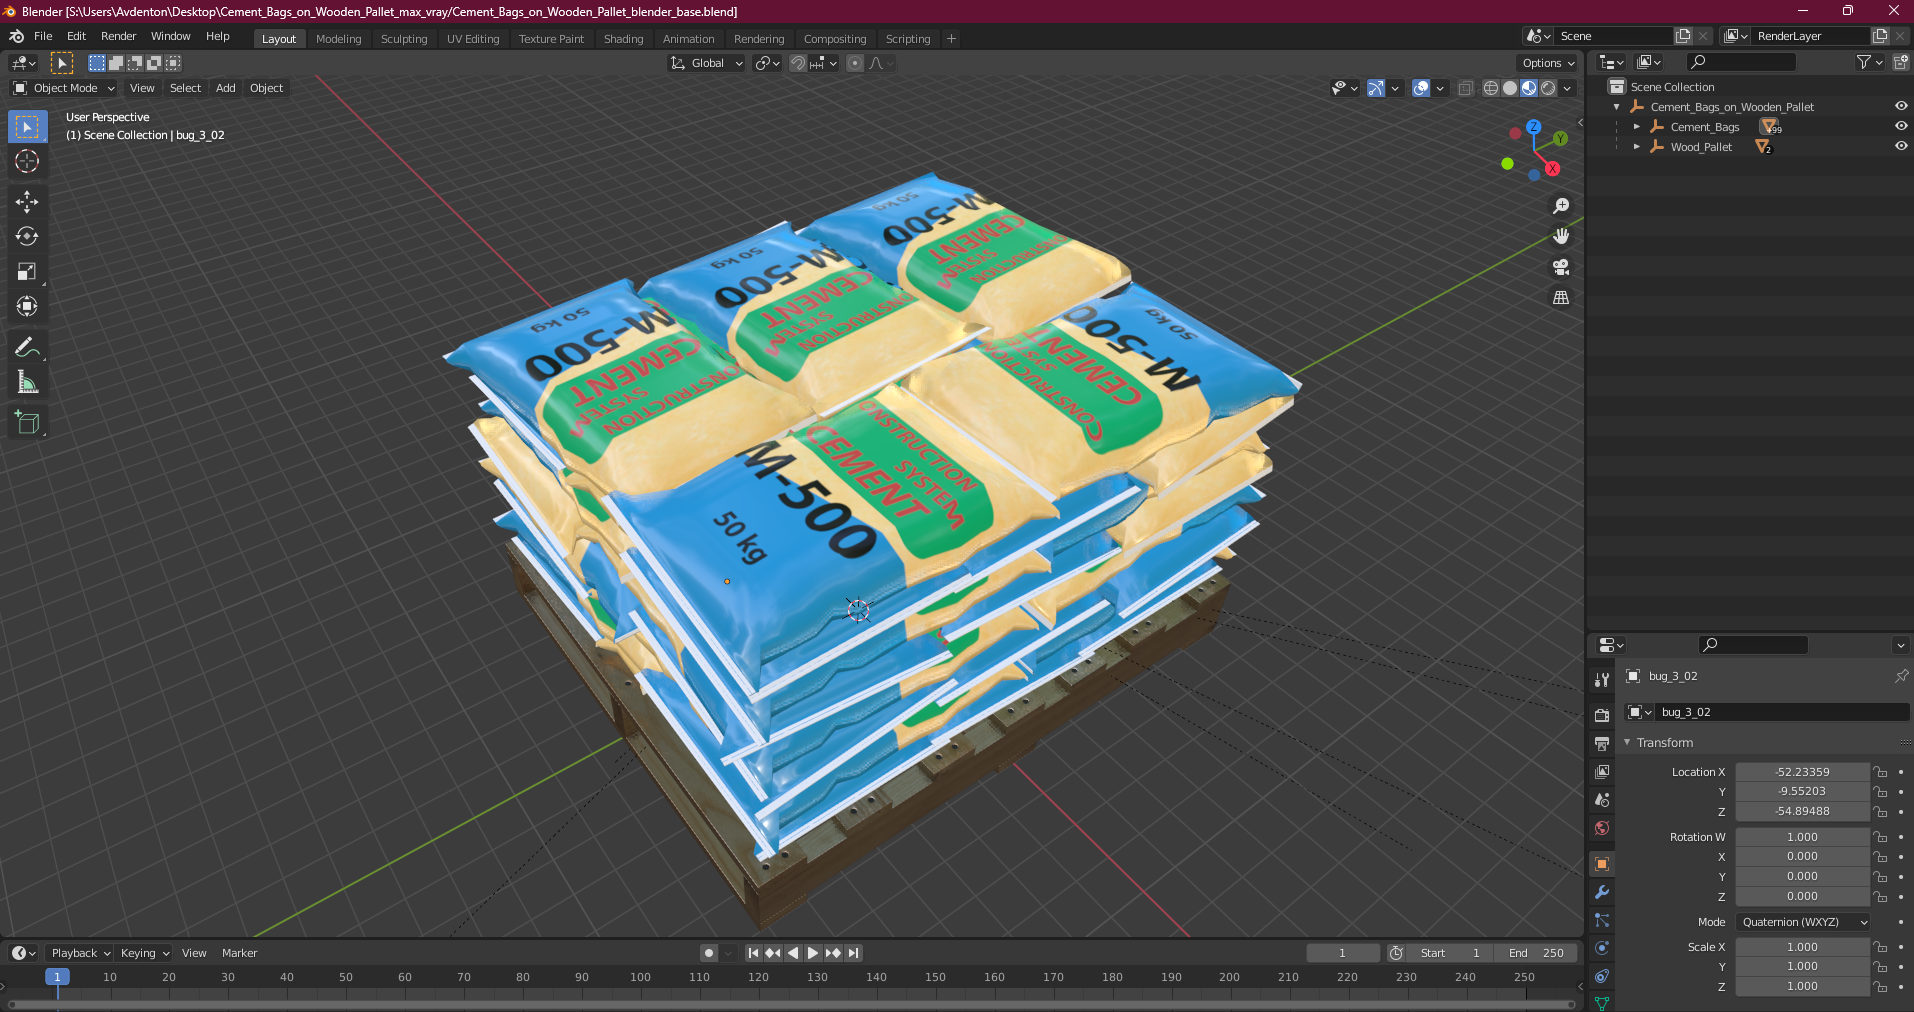Click the outliner filter funnel icon

tap(1864, 62)
